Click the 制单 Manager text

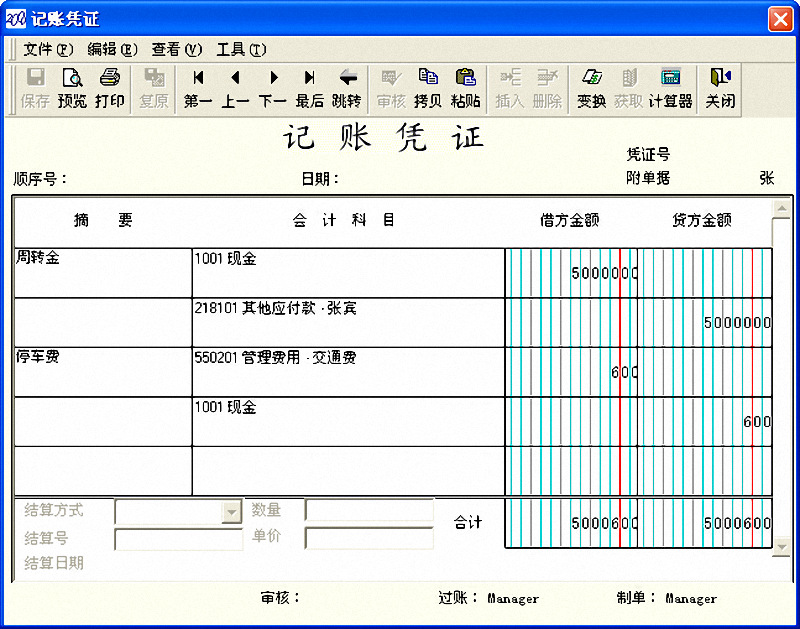tap(691, 598)
